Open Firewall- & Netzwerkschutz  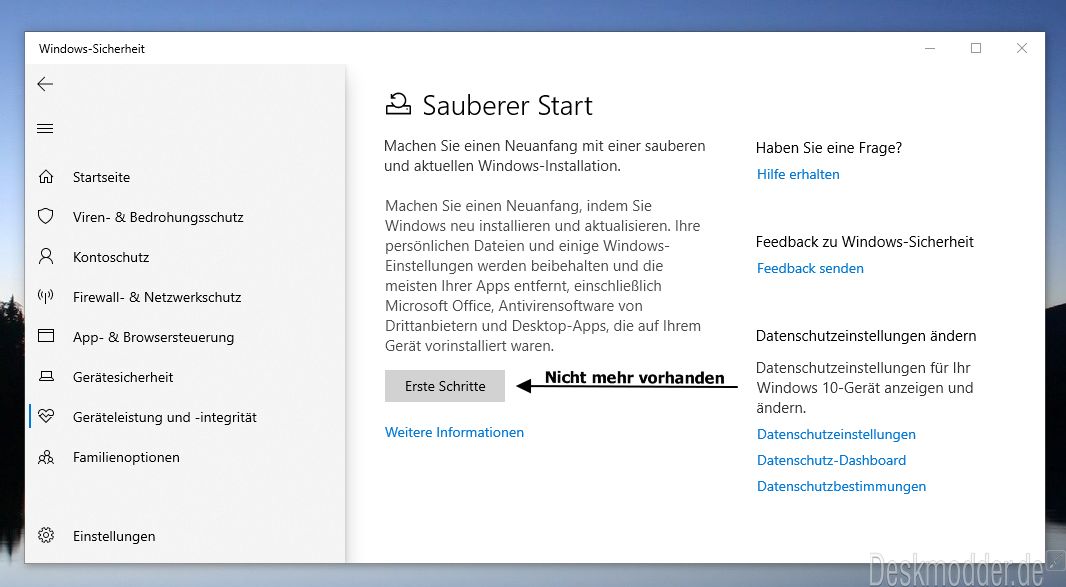pos(157,297)
